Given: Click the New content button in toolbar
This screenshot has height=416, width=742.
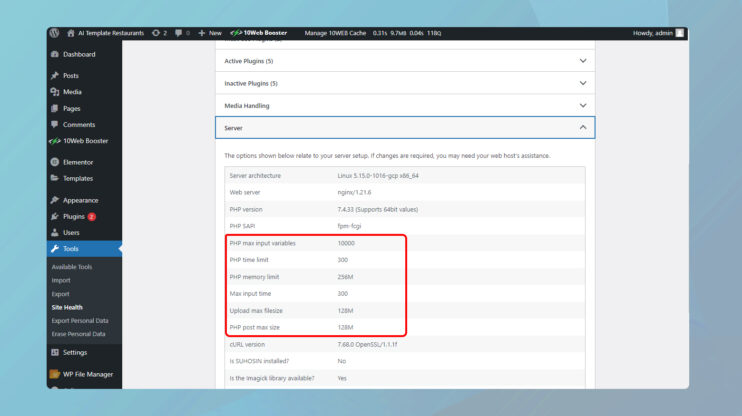Looking at the screenshot, I should (x=210, y=33).
